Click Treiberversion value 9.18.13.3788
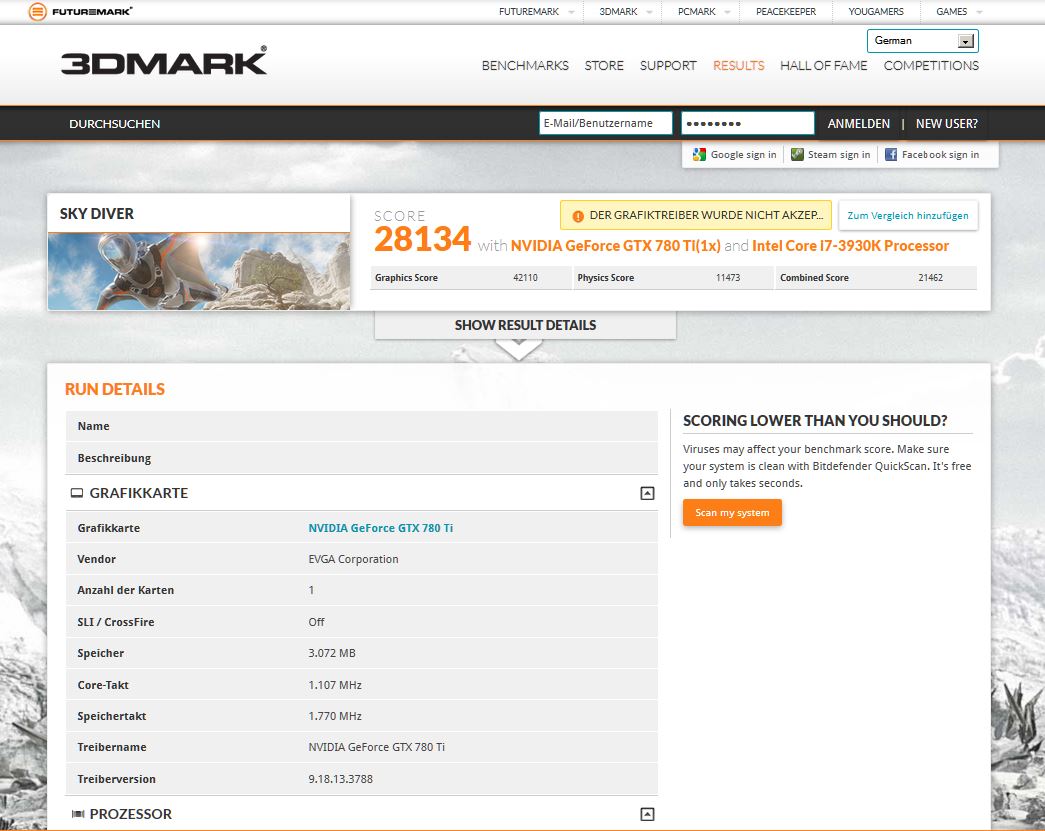This screenshot has width=1045, height=831. click(341, 779)
